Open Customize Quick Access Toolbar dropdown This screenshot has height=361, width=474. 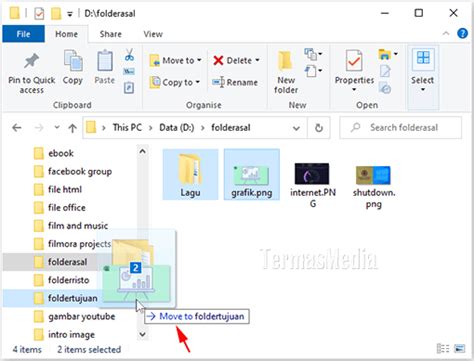point(70,14)
